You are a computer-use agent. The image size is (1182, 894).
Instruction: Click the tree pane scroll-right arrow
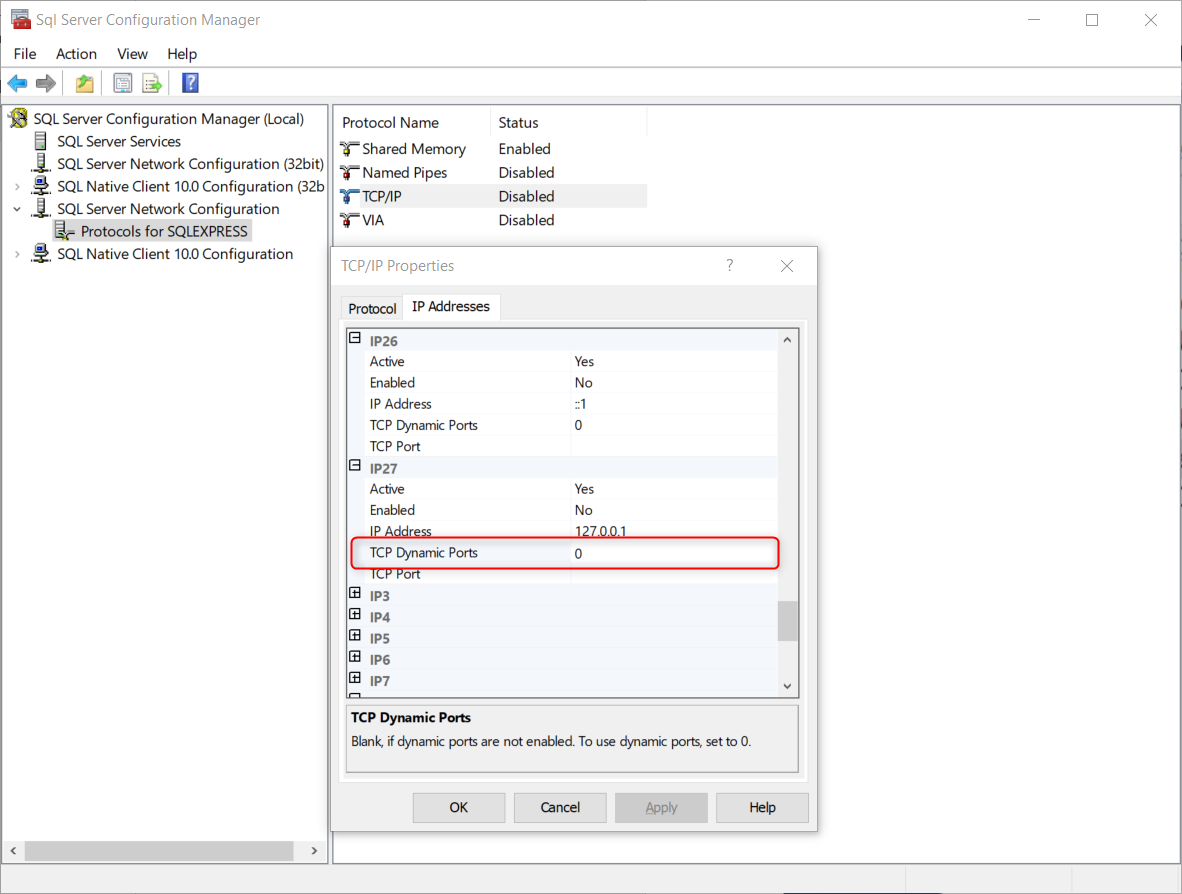click(314, 850)
